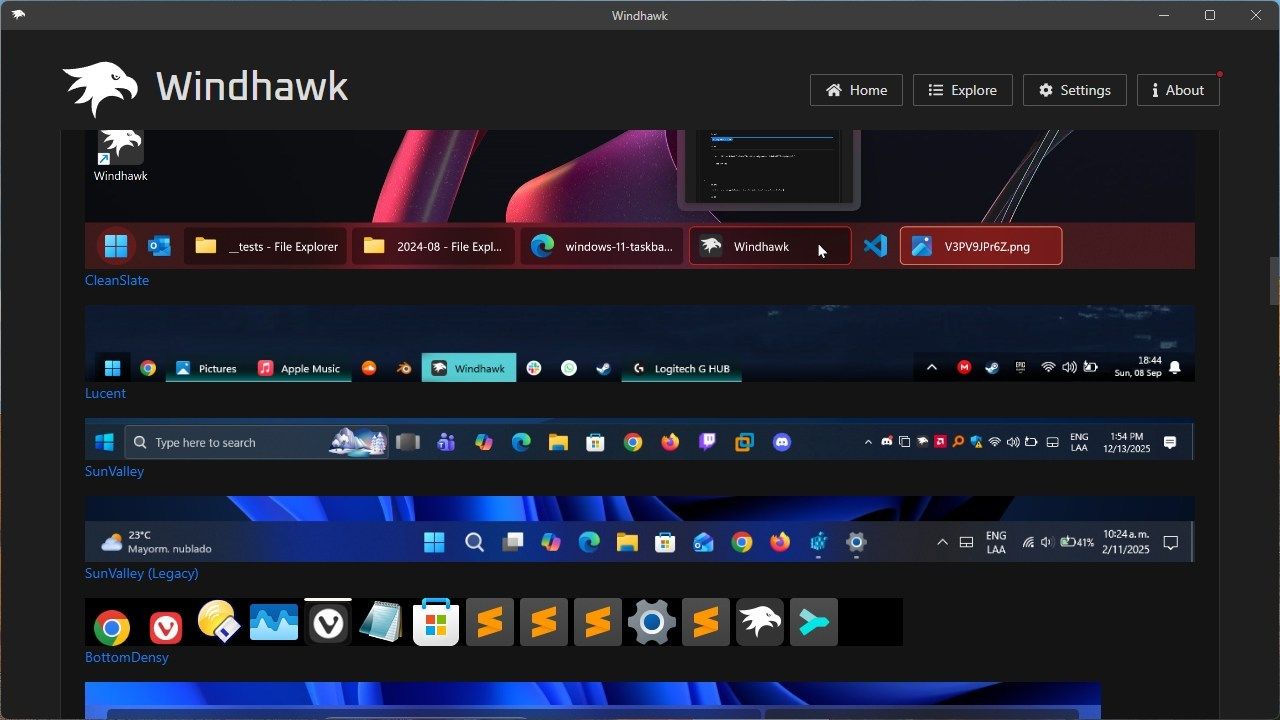Viewport: 1280px width, 720px height.
Task: Open the BottomDensy theme link
Action: click(x=127, y=657)
